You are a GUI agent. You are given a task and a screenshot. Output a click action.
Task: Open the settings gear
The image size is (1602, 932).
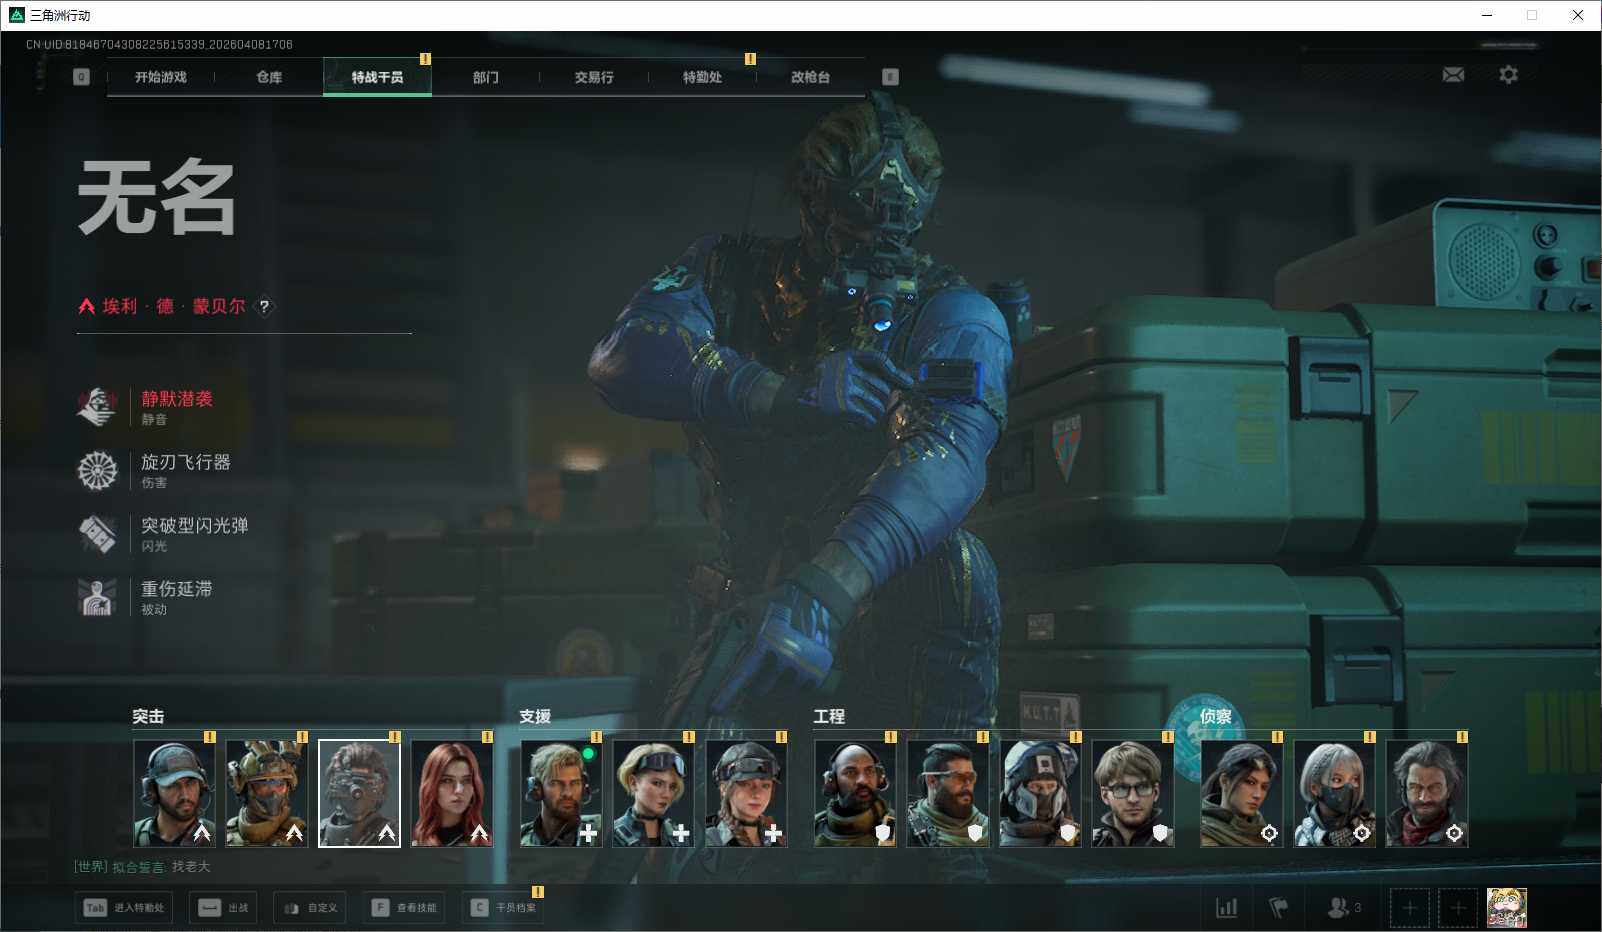pos(1508,75)
